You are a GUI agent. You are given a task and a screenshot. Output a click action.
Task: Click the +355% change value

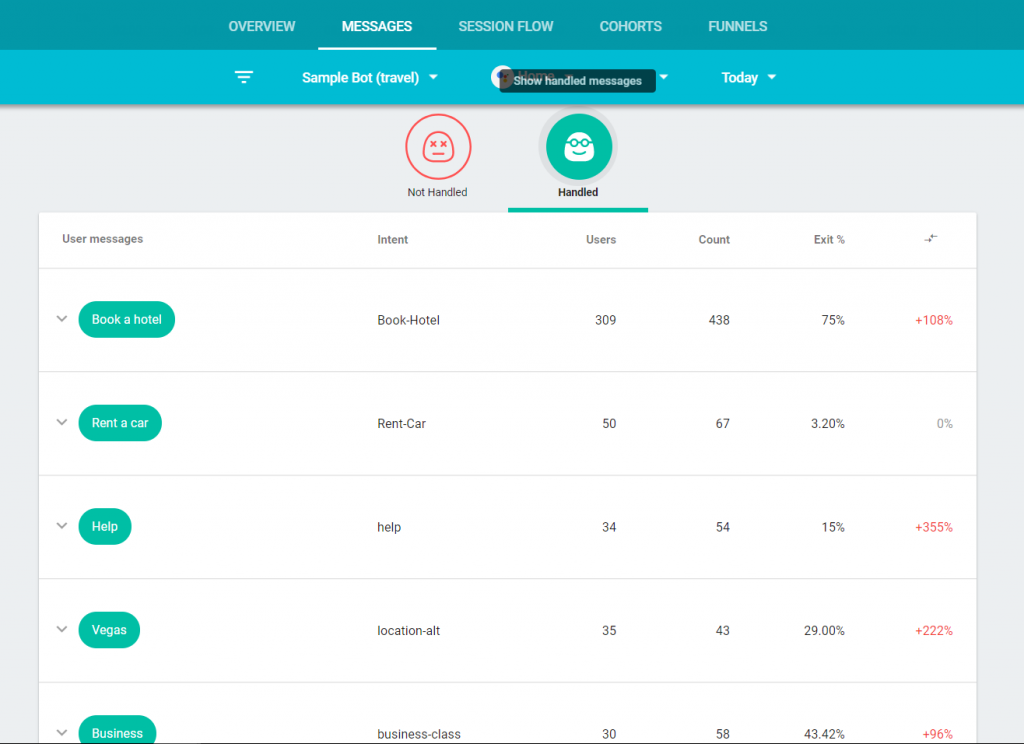pos(934,527)
